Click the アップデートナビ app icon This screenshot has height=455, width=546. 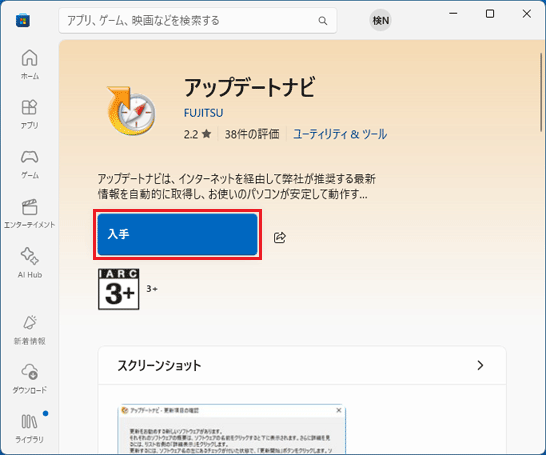point(131,111)
